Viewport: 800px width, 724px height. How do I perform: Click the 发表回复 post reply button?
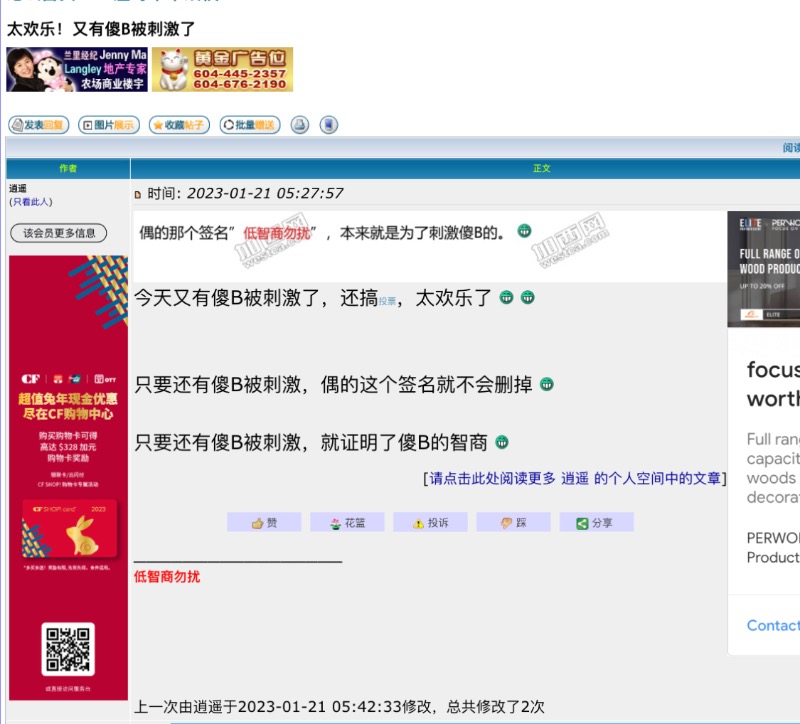[38, 125]
